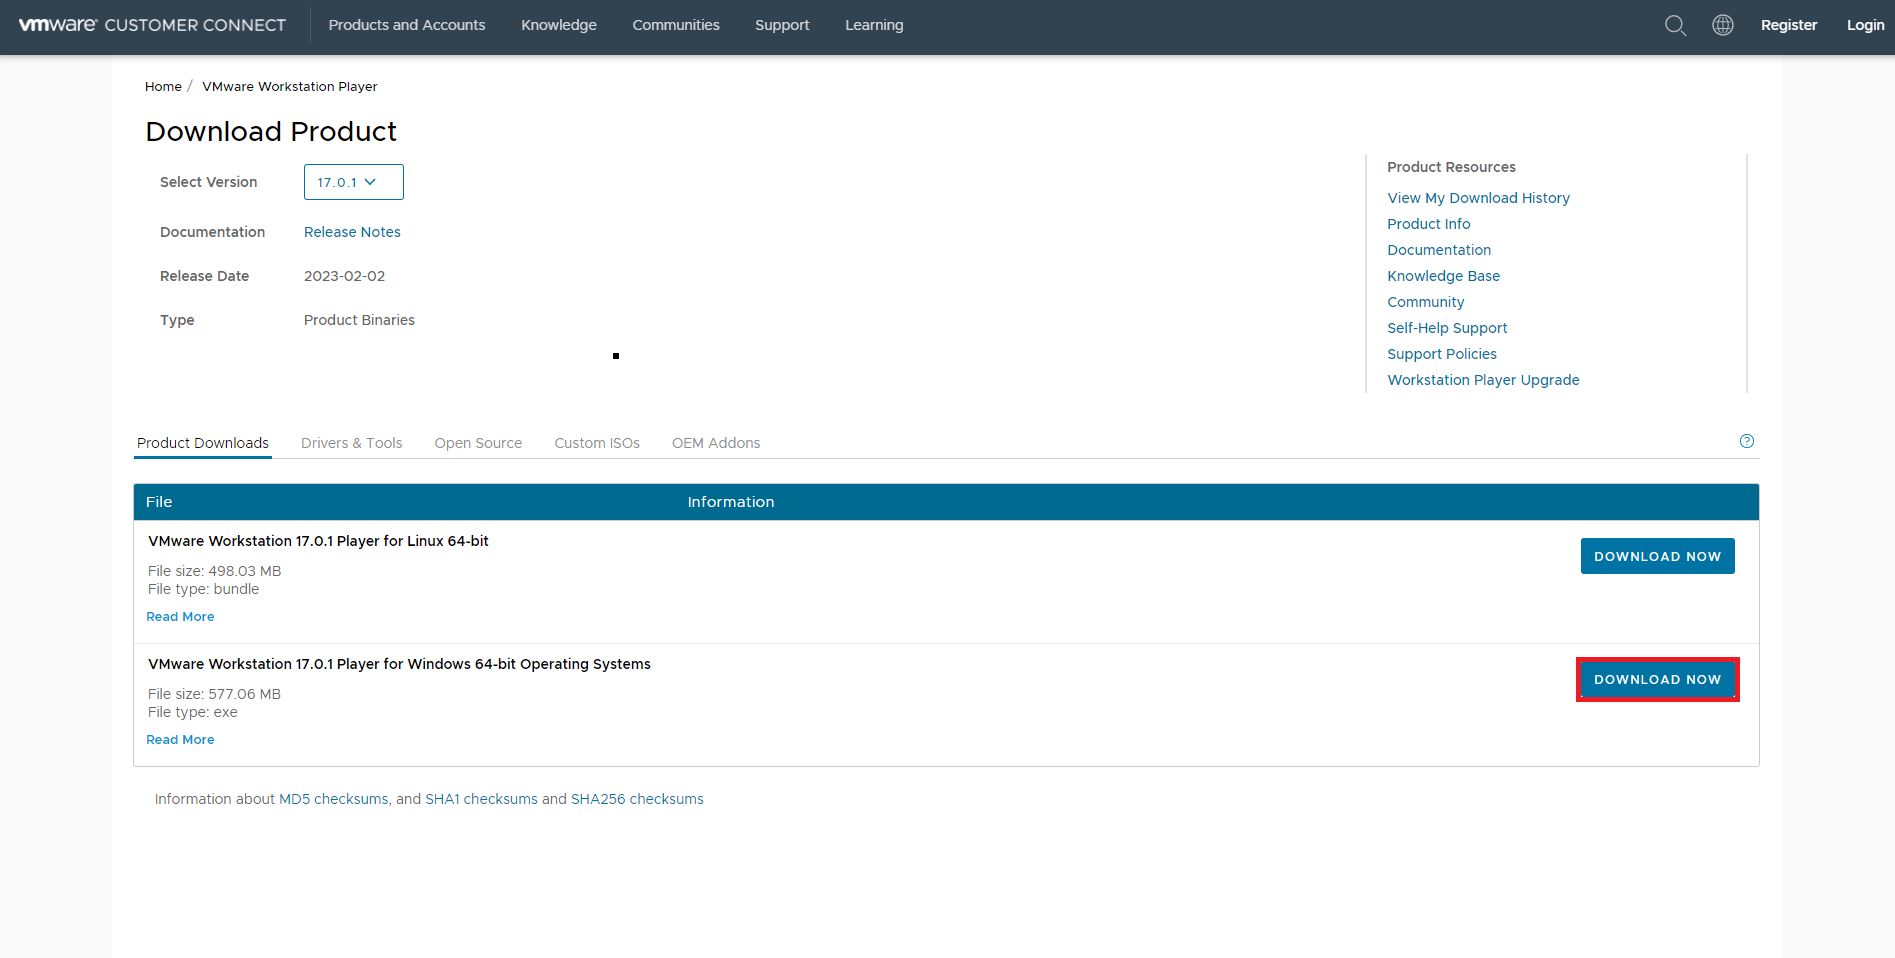Go to Home breadcrumb
This screenshot has height=958, width=1895.
[x=163, y=87]
